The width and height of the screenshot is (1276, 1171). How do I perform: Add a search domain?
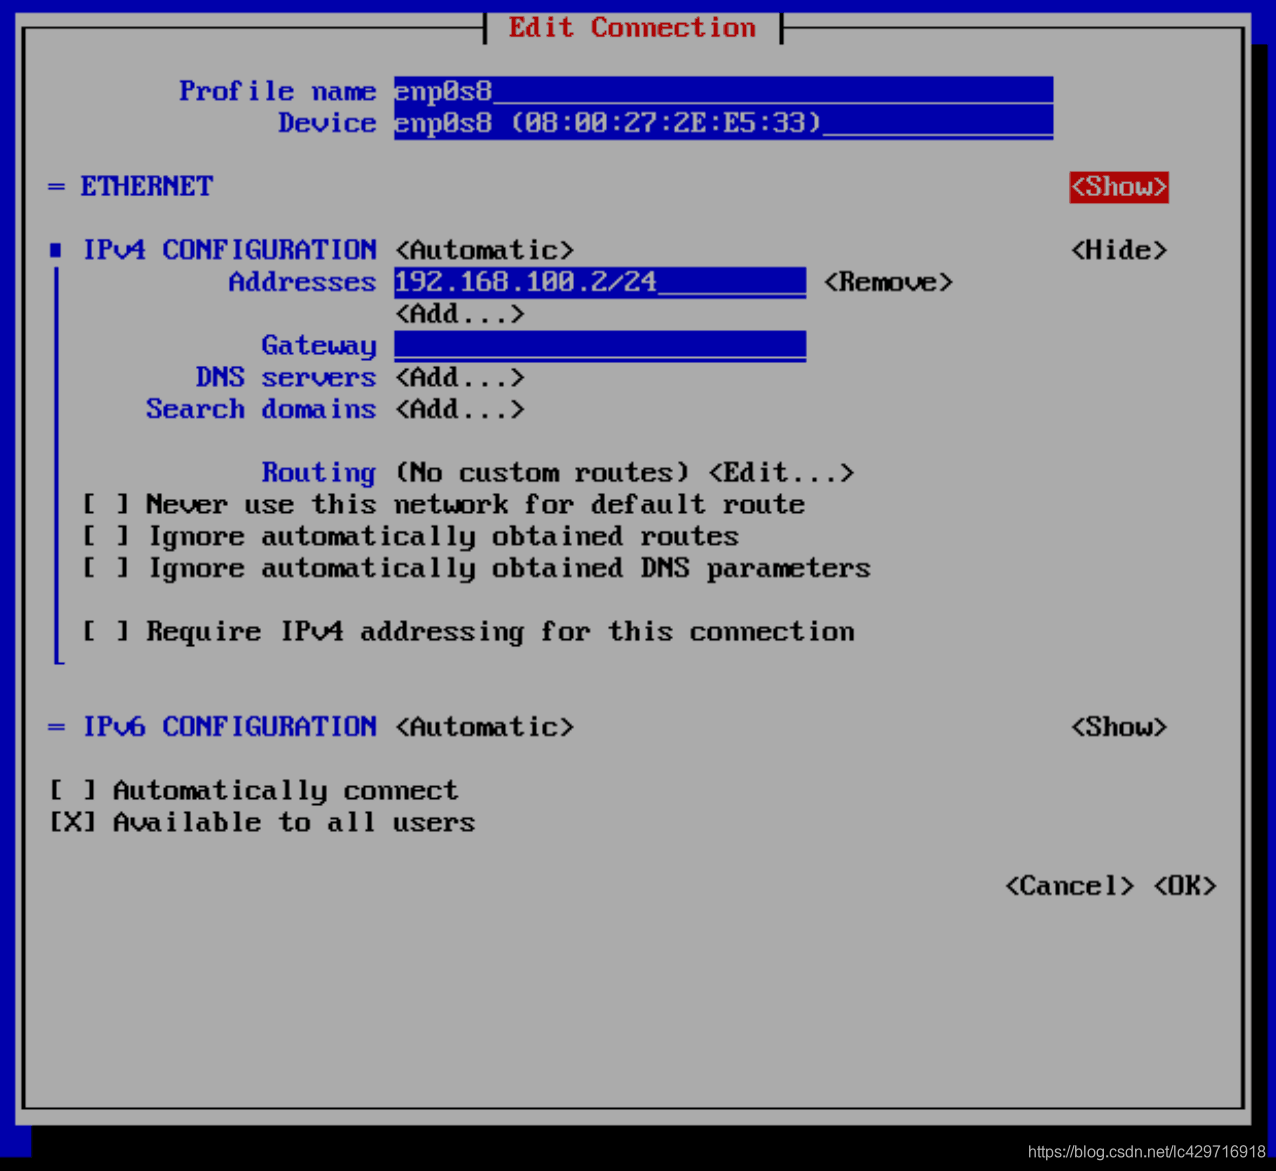tap(460, 409)
